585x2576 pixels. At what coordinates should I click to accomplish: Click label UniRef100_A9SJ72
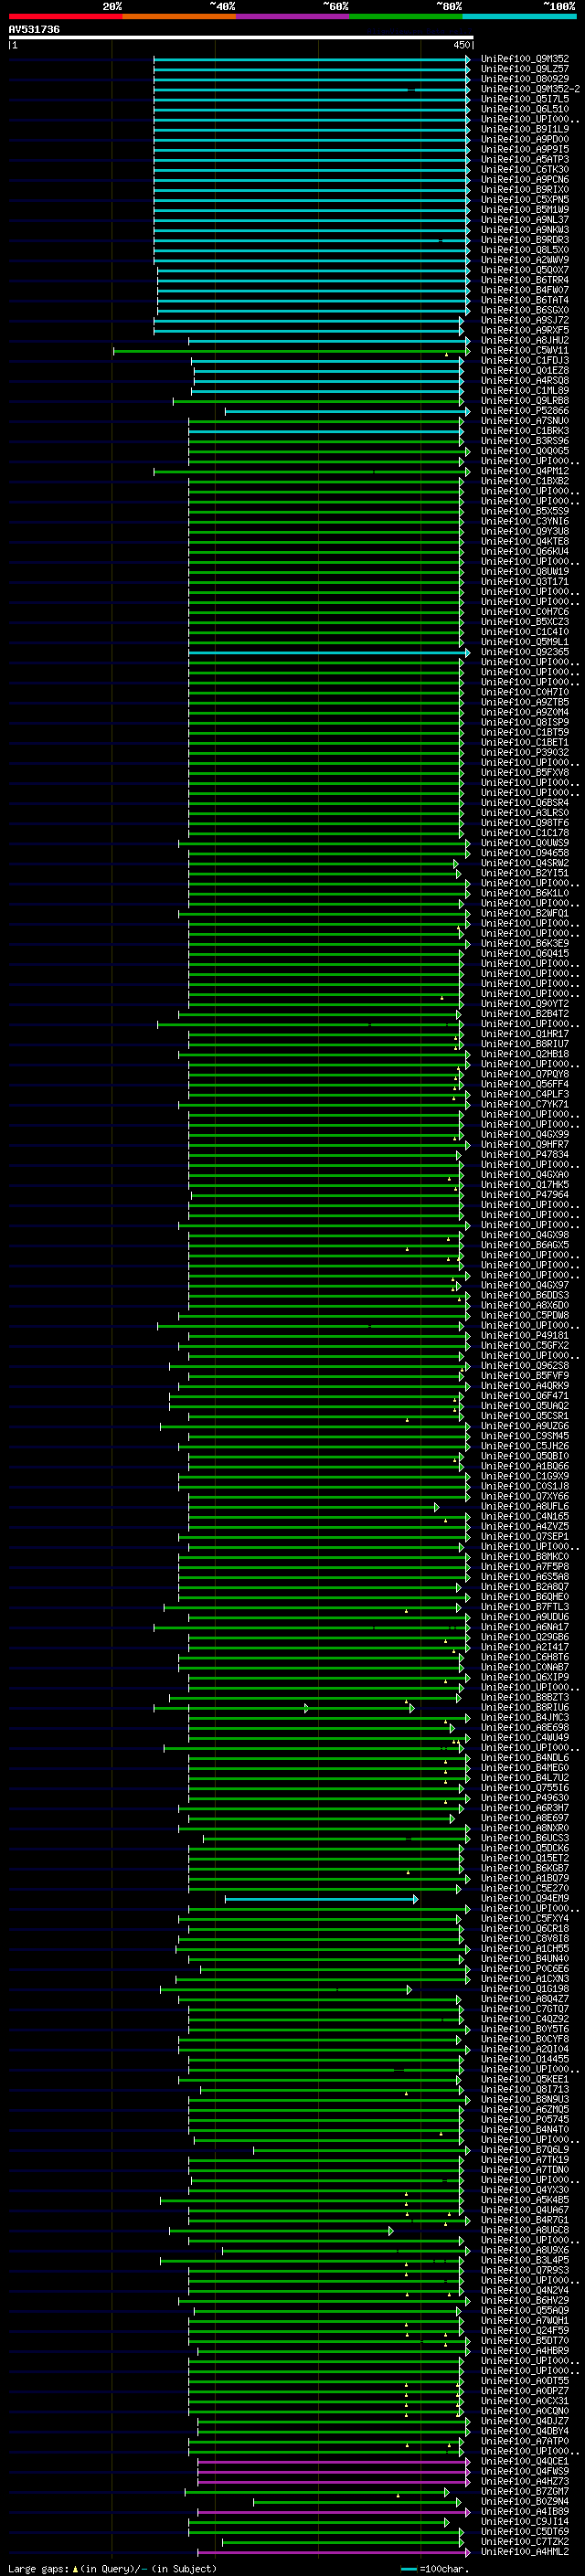tap(525, 320)
